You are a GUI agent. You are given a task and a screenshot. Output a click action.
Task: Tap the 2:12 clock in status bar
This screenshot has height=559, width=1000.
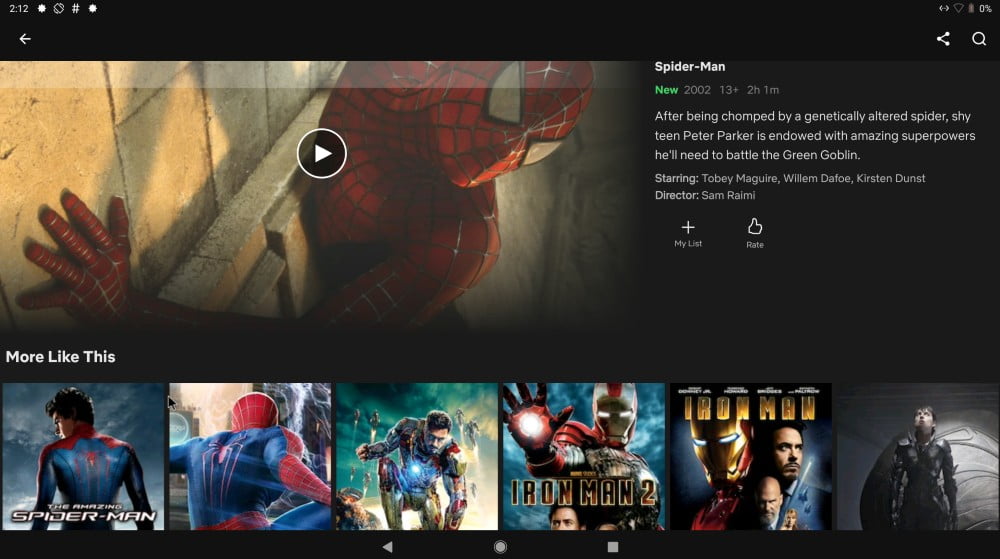click(x=18, y=8)
